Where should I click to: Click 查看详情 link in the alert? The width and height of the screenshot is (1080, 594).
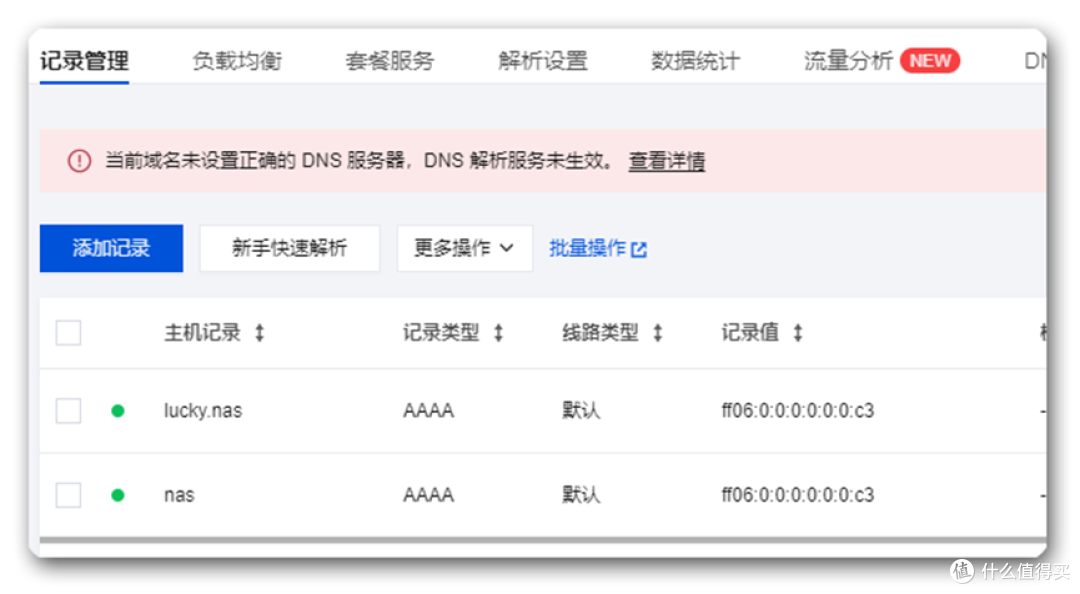[667, 161]
